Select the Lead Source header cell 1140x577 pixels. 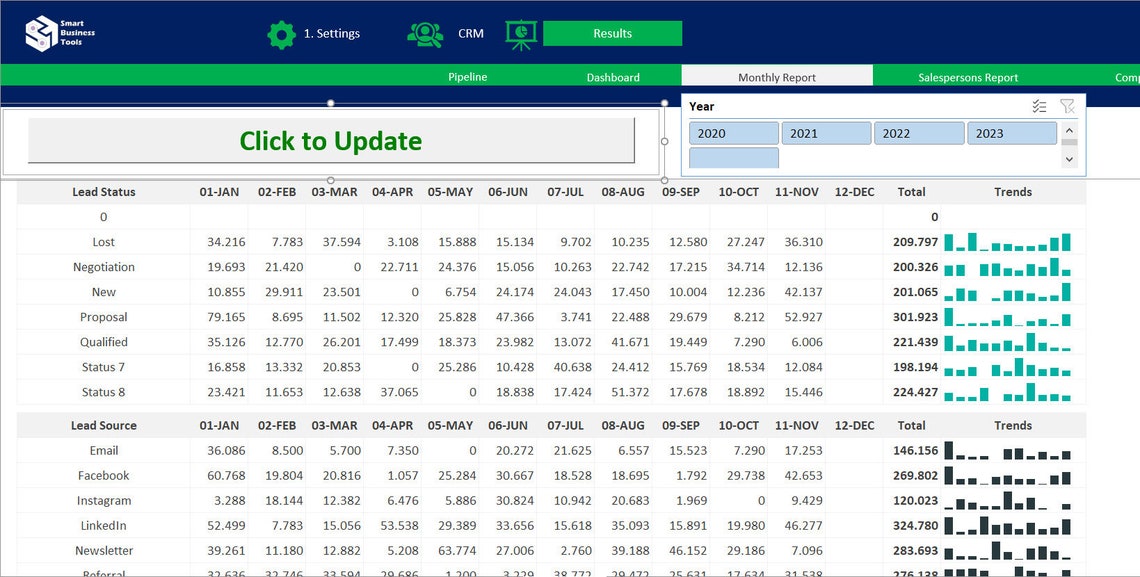pyautogui.click(x=103, y=425)
